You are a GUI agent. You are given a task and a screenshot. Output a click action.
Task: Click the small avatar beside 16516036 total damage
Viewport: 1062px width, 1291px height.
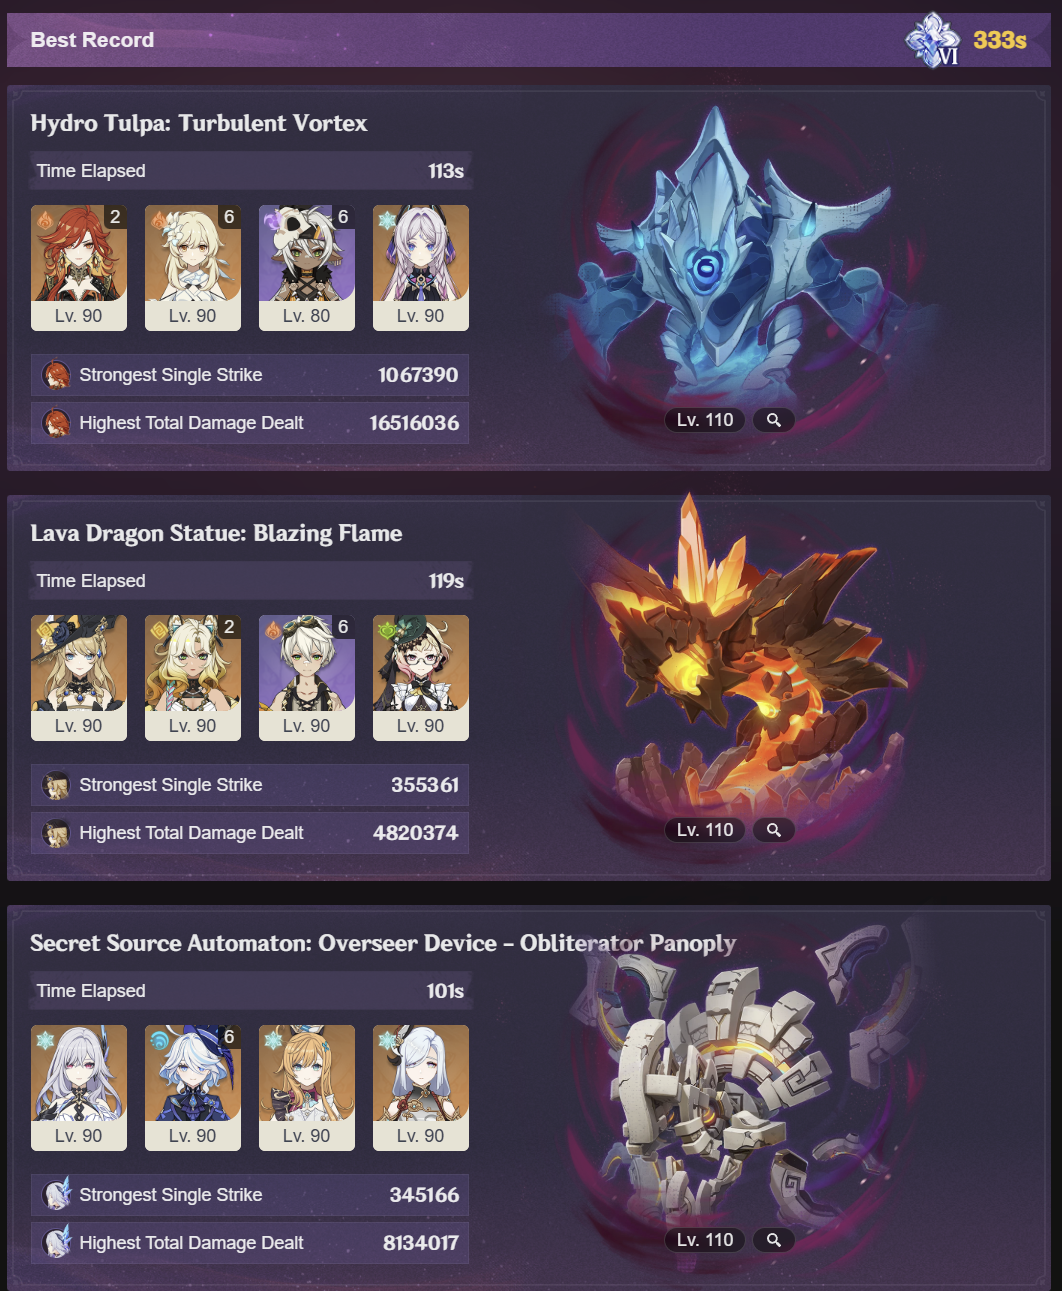pyautogui.click(x=56, y=423)
